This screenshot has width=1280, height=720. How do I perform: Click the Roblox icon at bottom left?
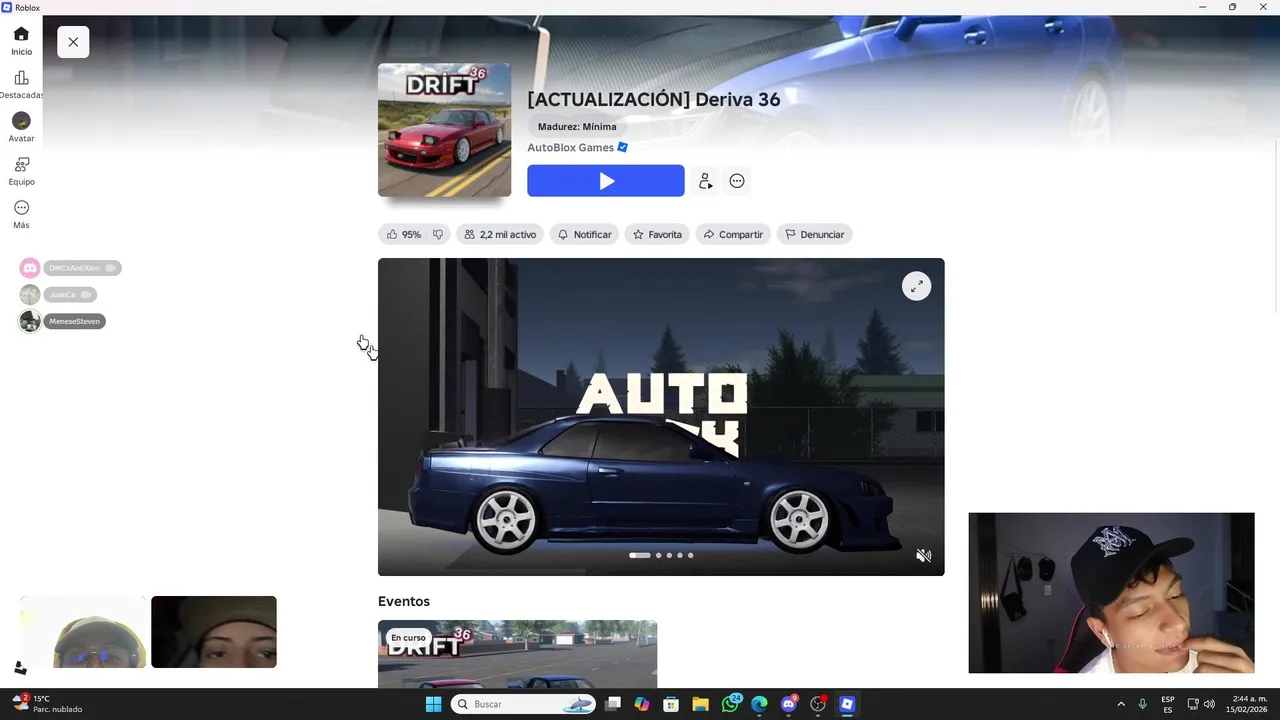coord(20,668)
